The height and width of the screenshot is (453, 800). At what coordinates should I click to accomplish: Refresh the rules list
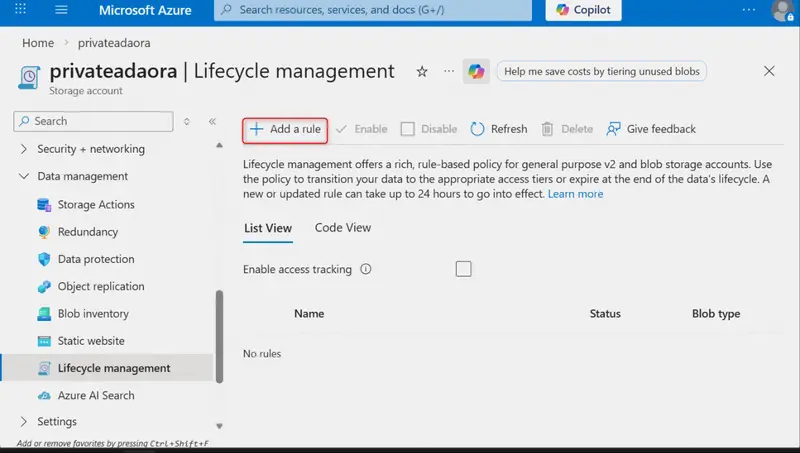tap(498, 129)
